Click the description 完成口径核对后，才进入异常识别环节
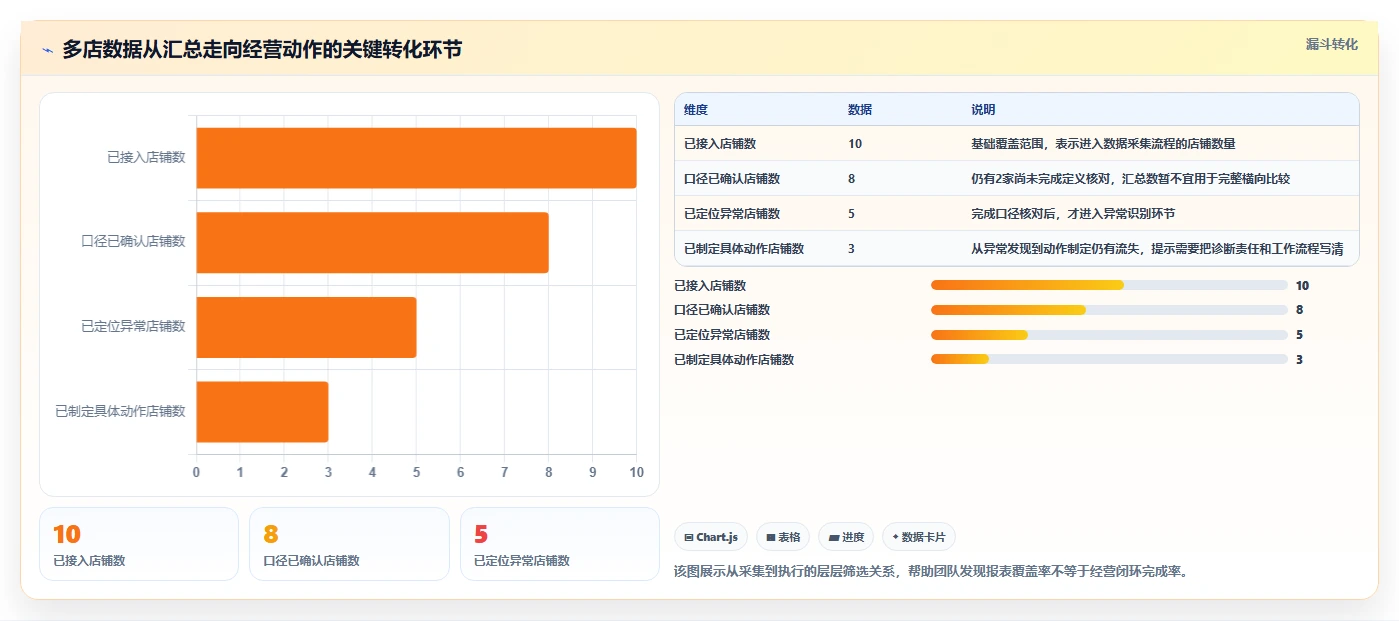 [x=1073, y=214]
